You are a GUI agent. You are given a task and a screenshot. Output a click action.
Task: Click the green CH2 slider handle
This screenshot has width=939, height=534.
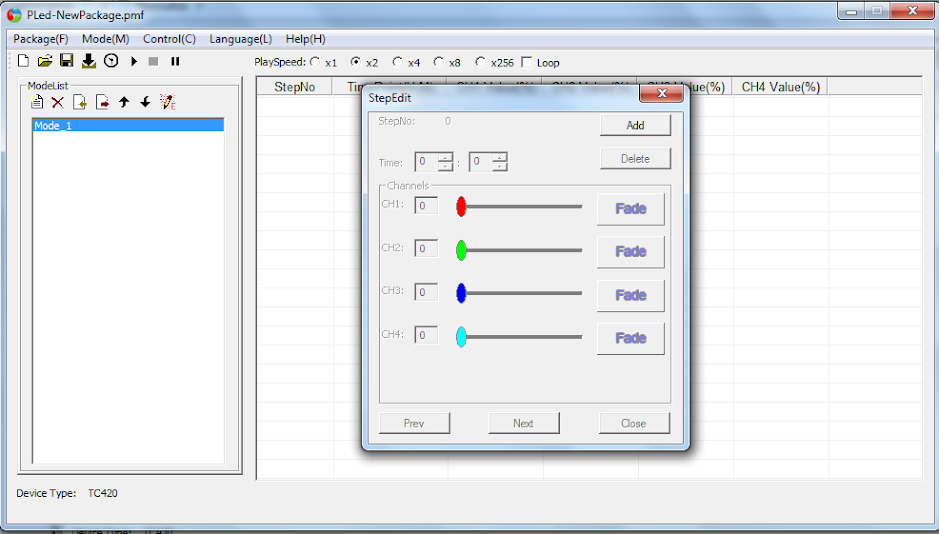click(461, 250)
